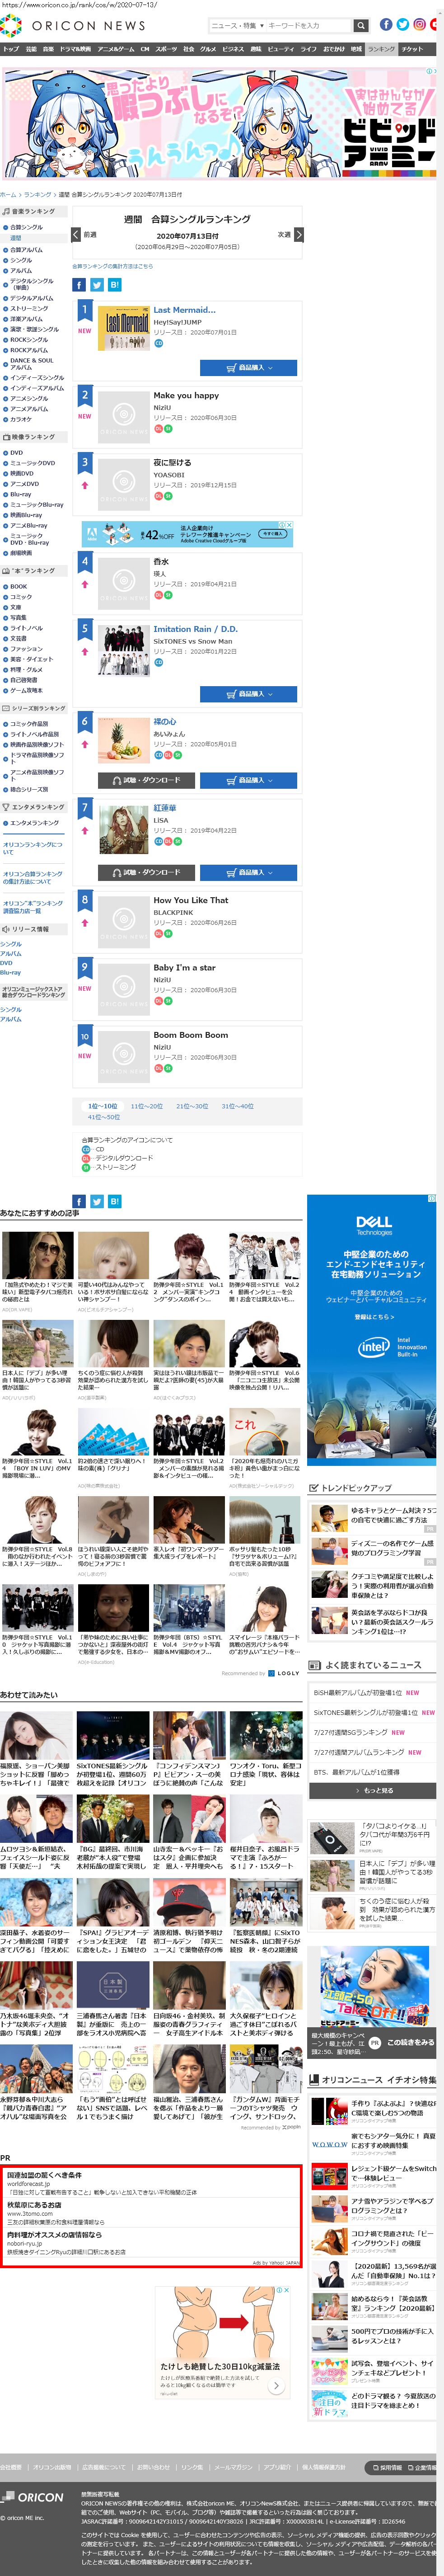
Task: Share on Twitter below the ranking list
Action: [97, 1201]
